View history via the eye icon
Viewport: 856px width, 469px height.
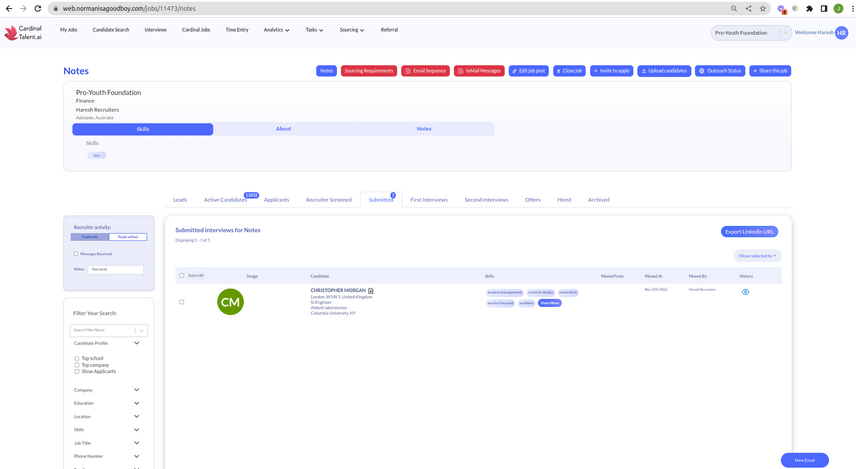[x=745, y=292]
